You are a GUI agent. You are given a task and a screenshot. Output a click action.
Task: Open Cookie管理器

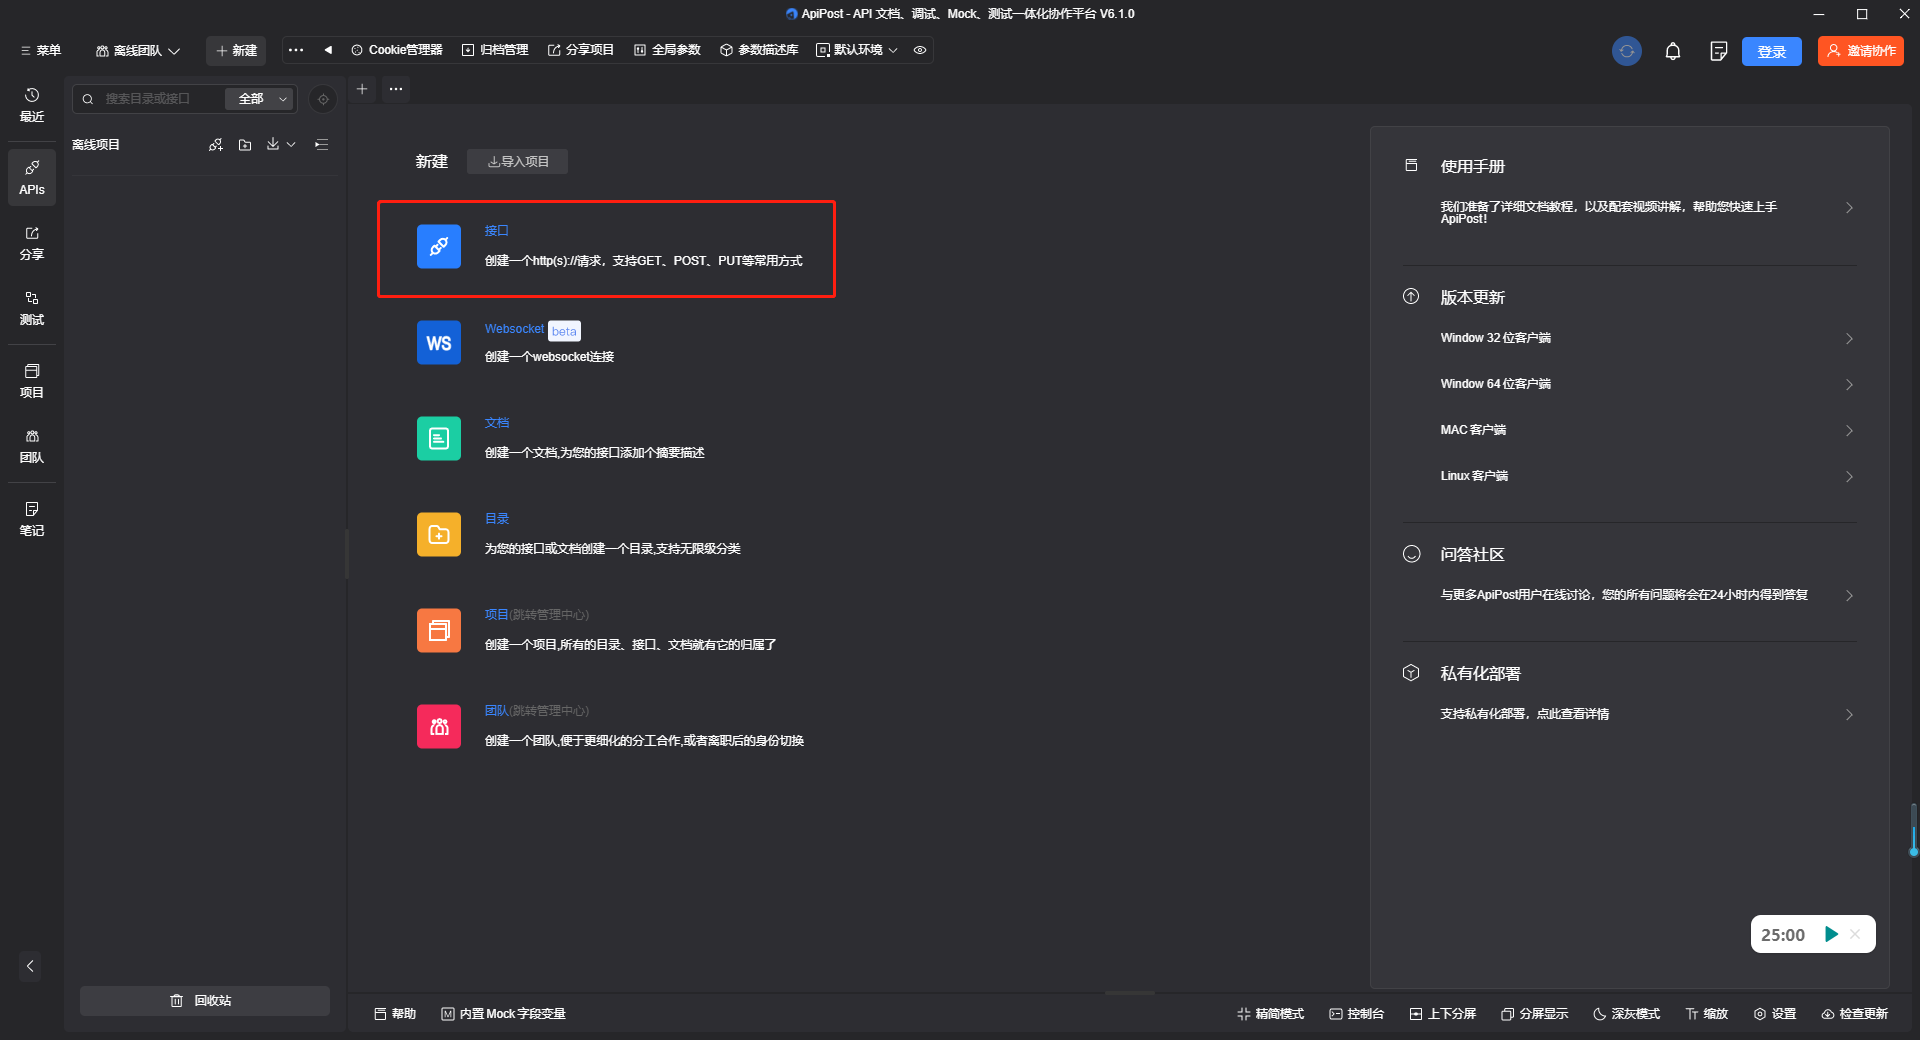point(397,50)
